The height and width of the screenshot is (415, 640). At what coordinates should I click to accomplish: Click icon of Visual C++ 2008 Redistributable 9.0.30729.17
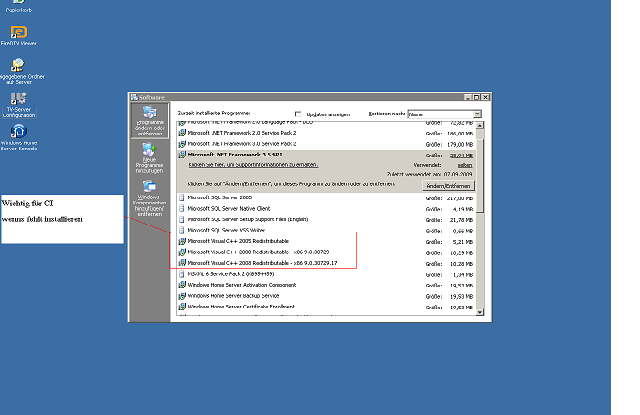(x=182, y=263)
